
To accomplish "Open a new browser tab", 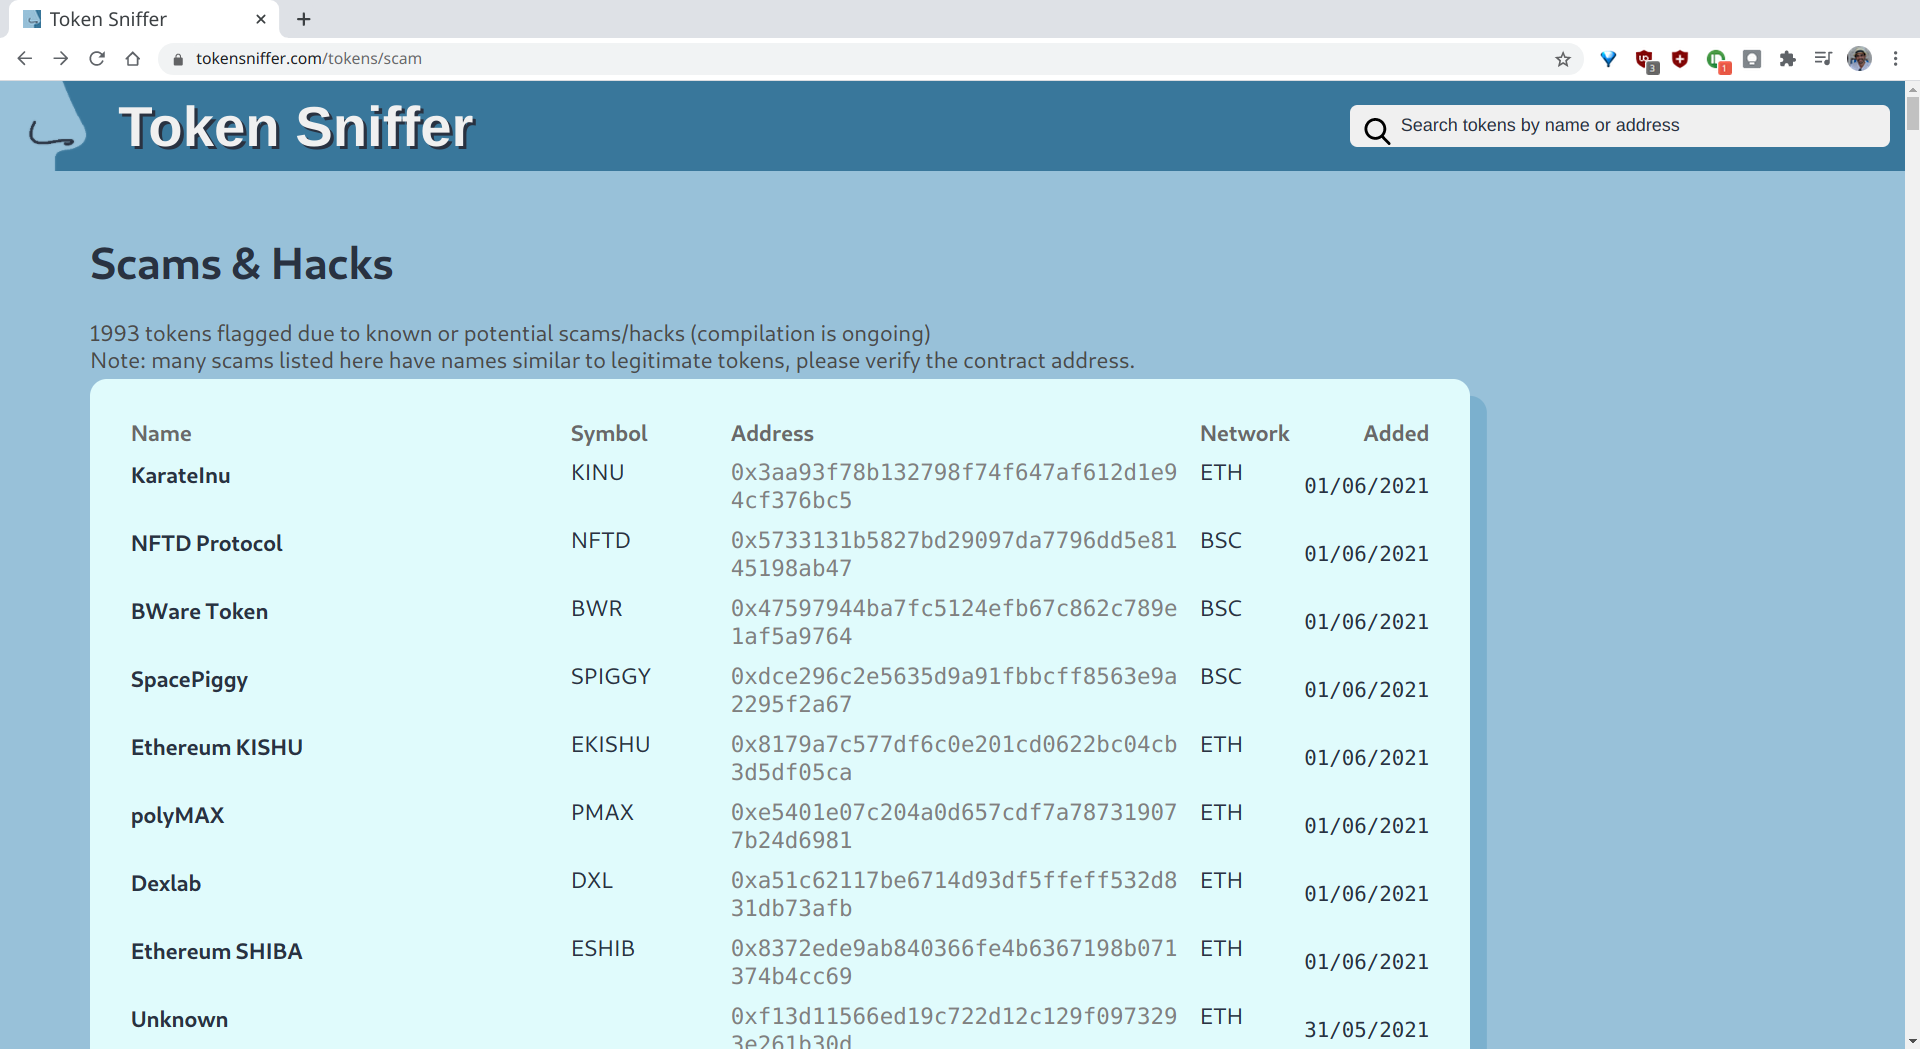I will tap(304, 19).
